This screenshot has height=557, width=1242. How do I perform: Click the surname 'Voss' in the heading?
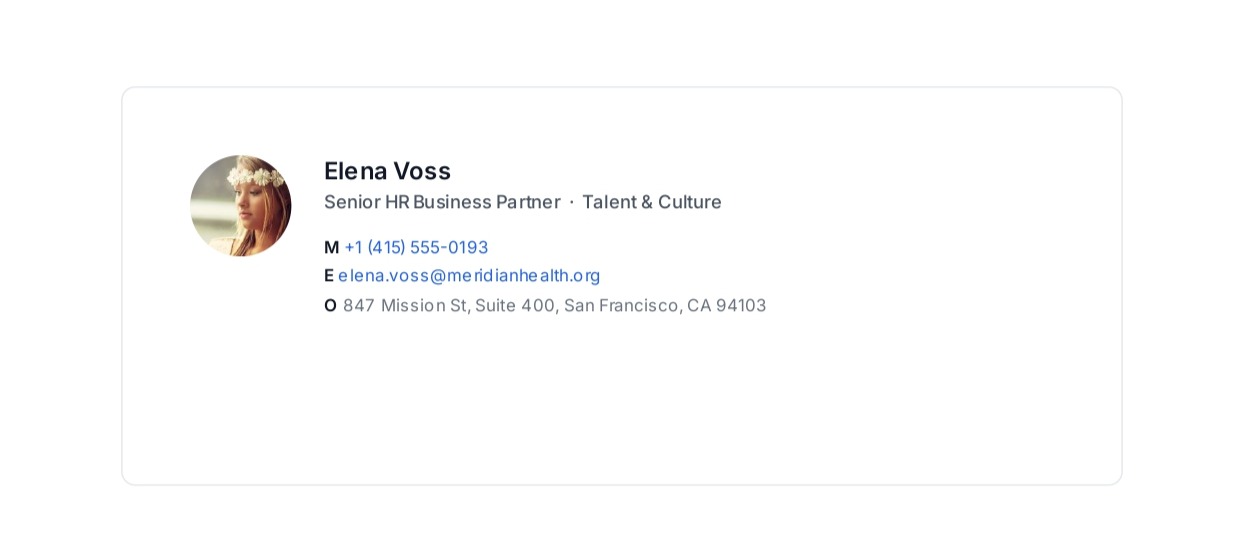pos(422,171)
